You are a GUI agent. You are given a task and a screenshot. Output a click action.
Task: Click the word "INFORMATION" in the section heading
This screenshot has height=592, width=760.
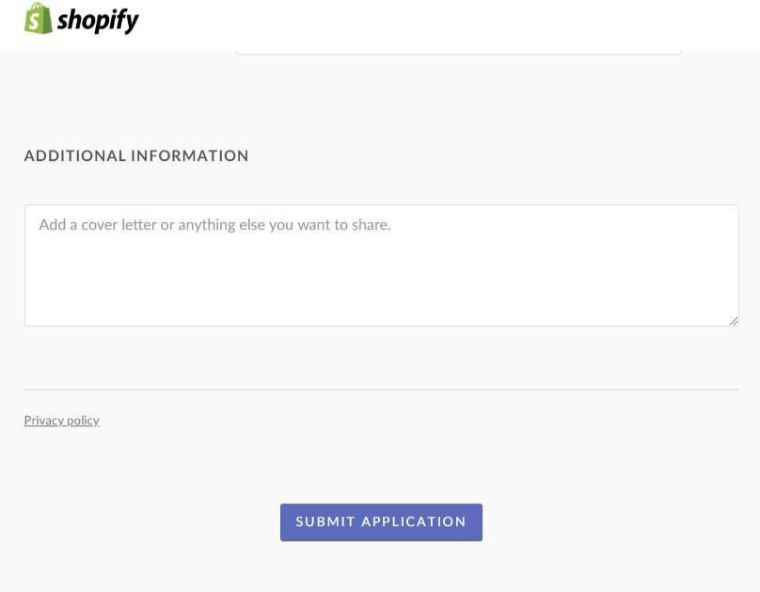pyautogui.click(x=190, y=156)
